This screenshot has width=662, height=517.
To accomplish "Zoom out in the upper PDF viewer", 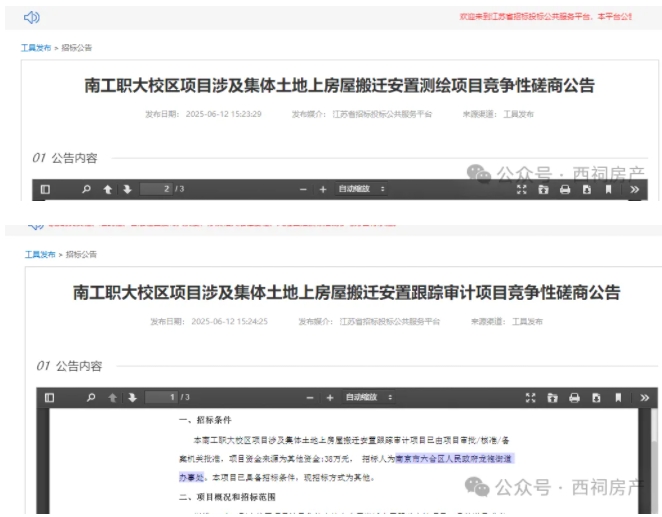I will point(303,189).
